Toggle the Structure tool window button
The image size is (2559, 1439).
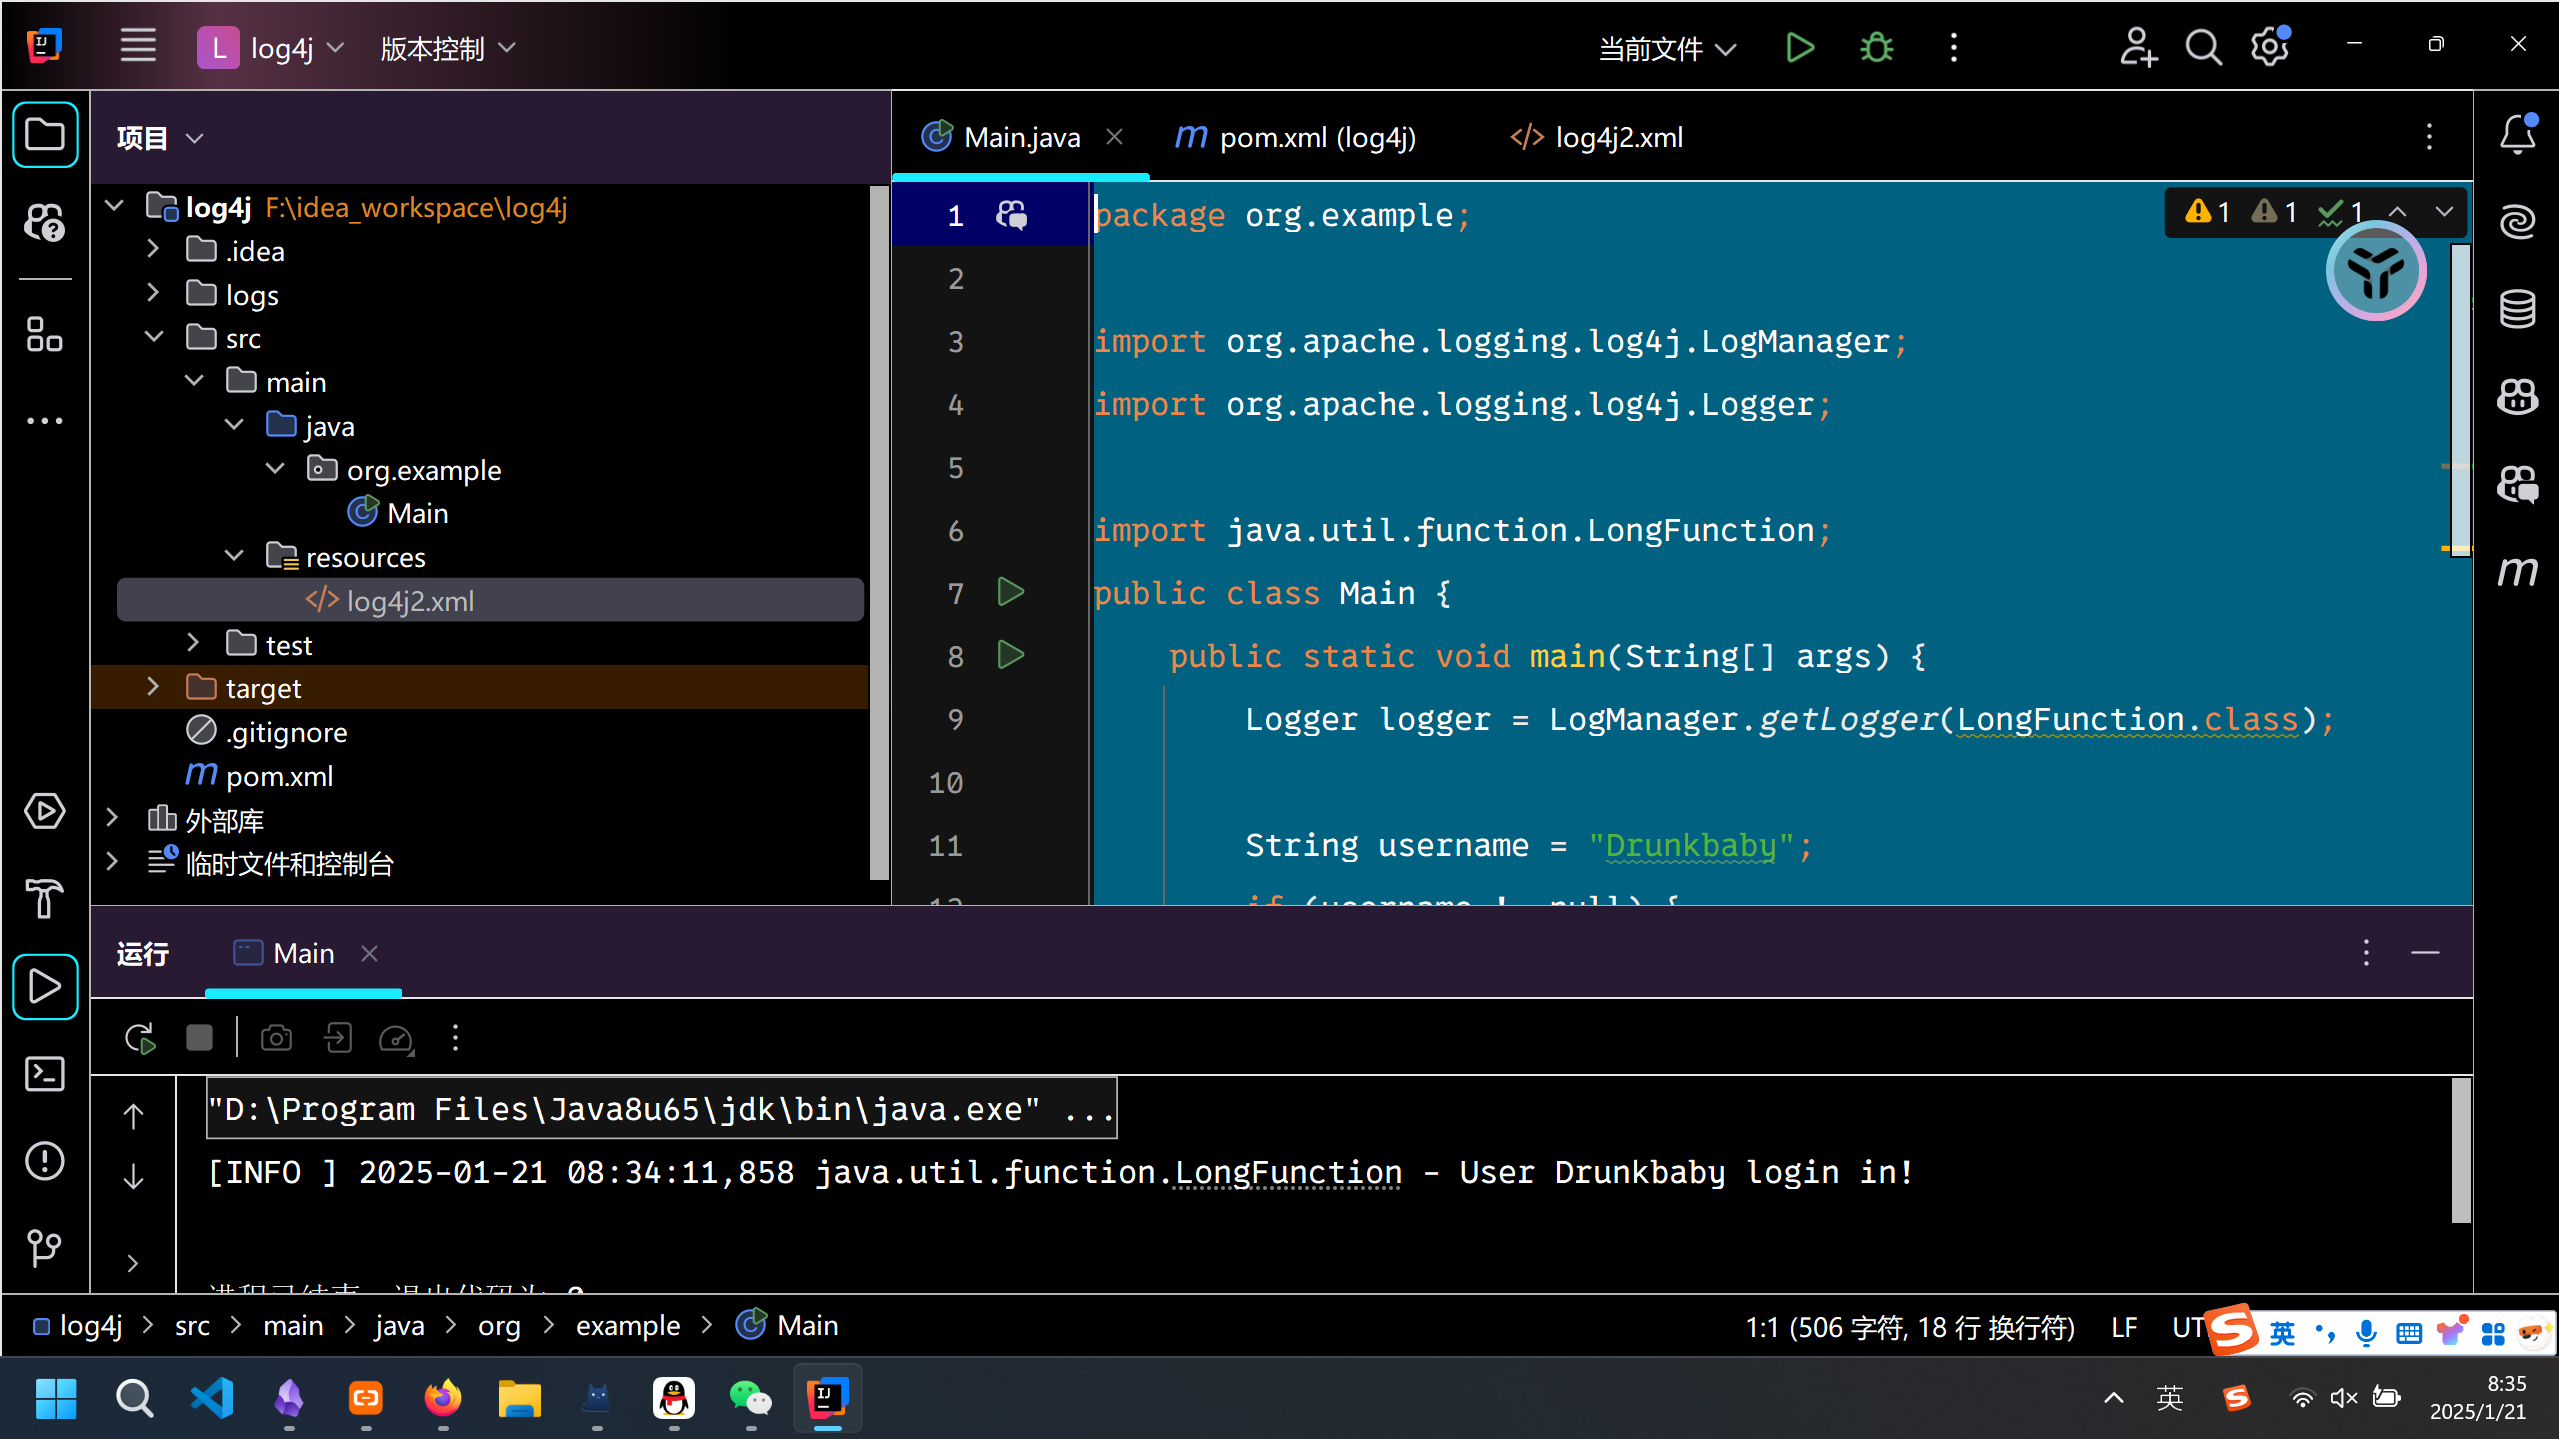point(45,335)
